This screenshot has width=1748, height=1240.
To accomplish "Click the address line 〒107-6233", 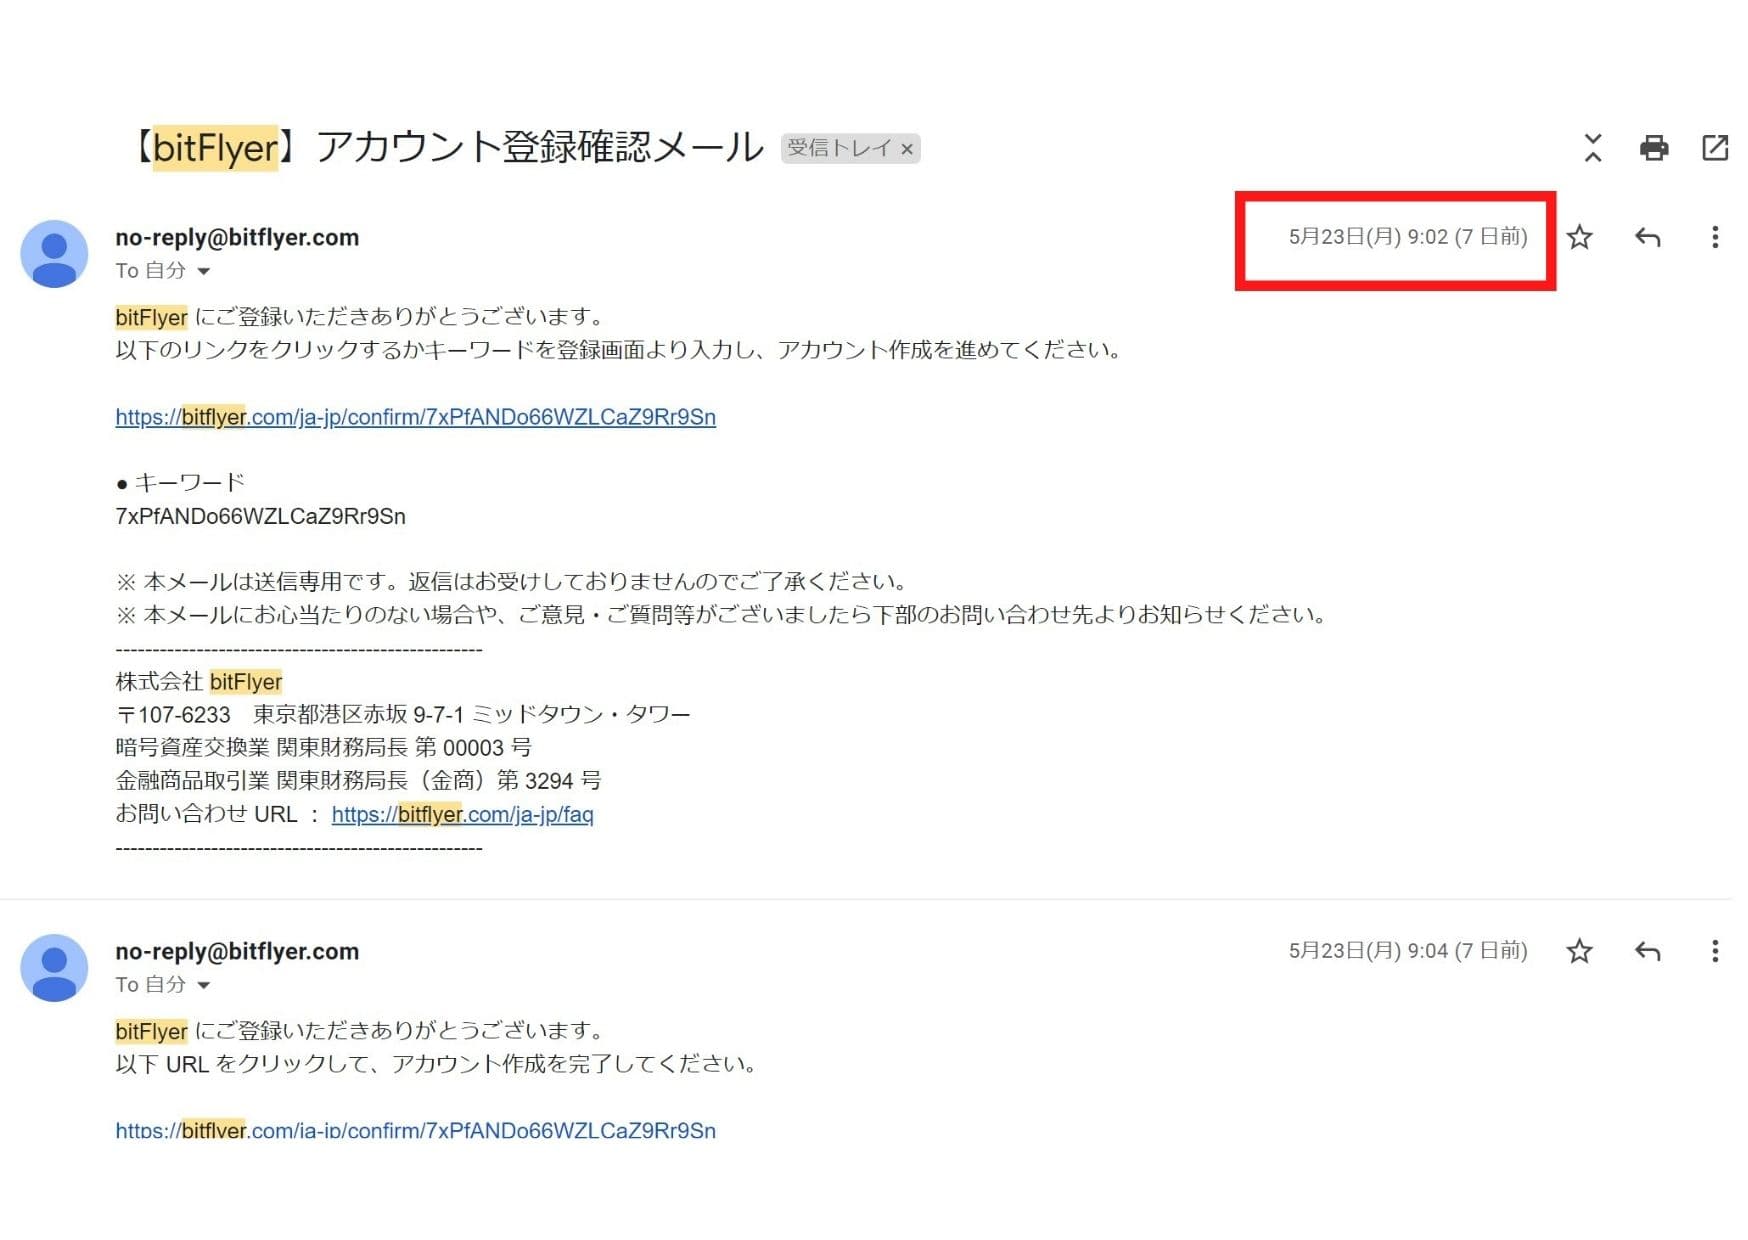I will [403, 715].
